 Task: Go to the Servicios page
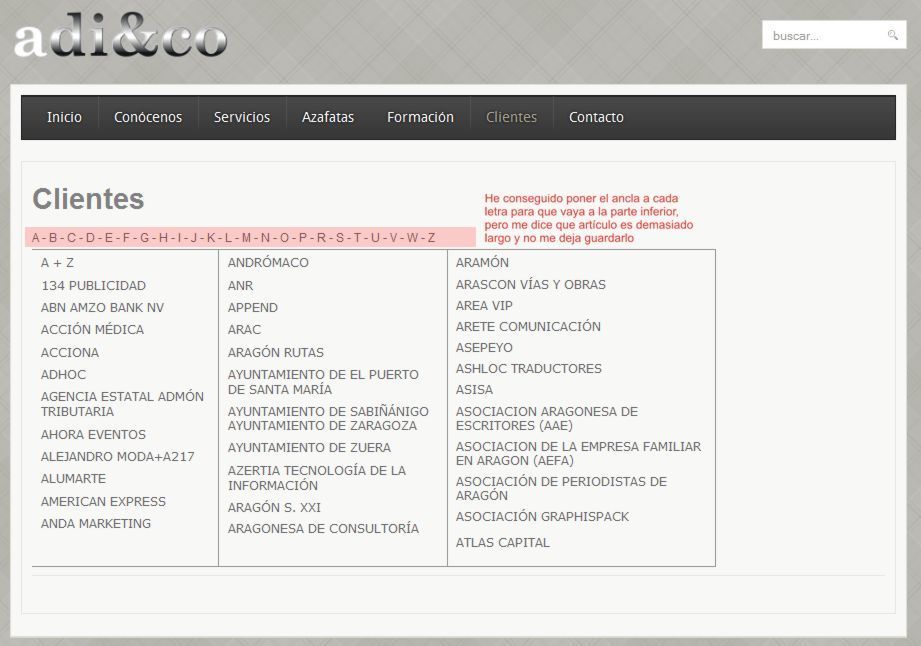[x=242, y=117]
